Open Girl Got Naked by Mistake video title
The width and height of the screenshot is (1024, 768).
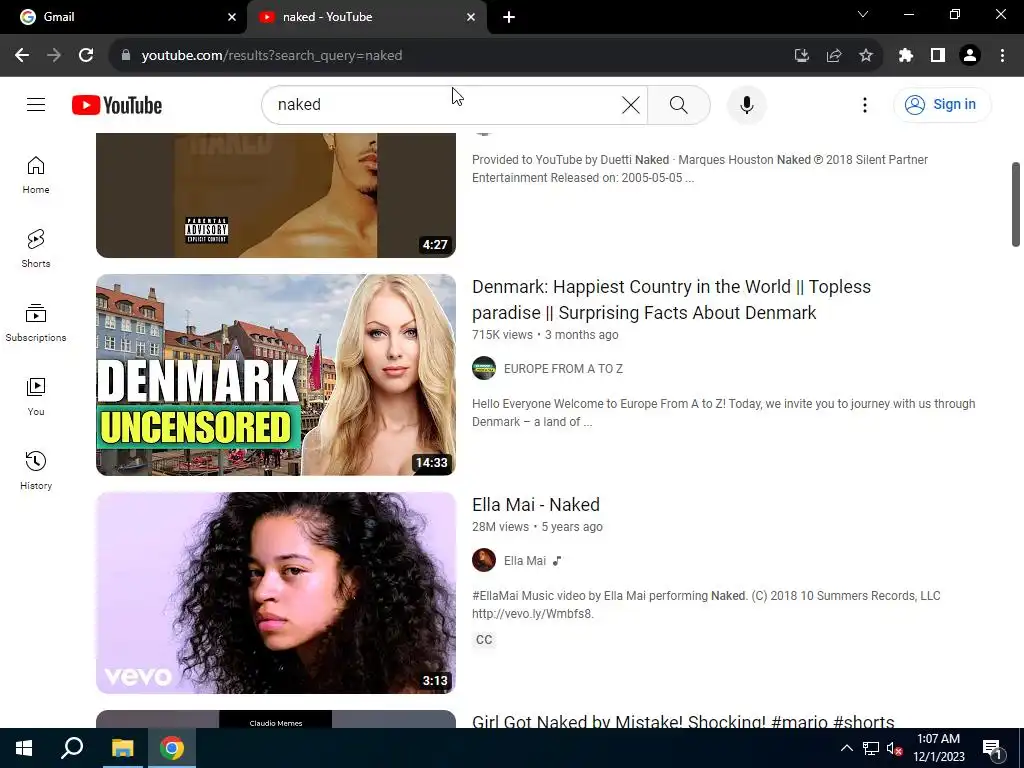[683, 721]
